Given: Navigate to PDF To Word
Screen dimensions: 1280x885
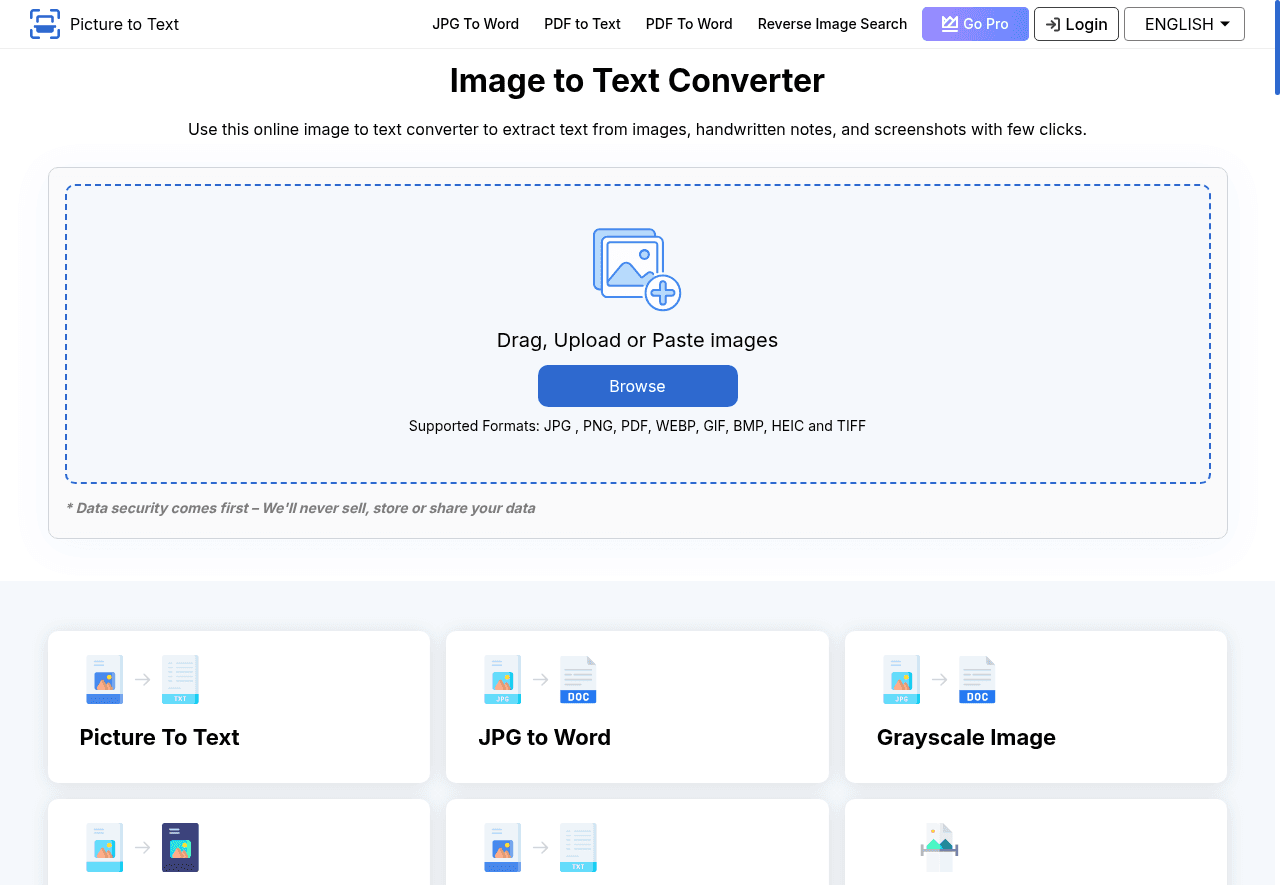Looking at the screenshot, I should point(689,24).
